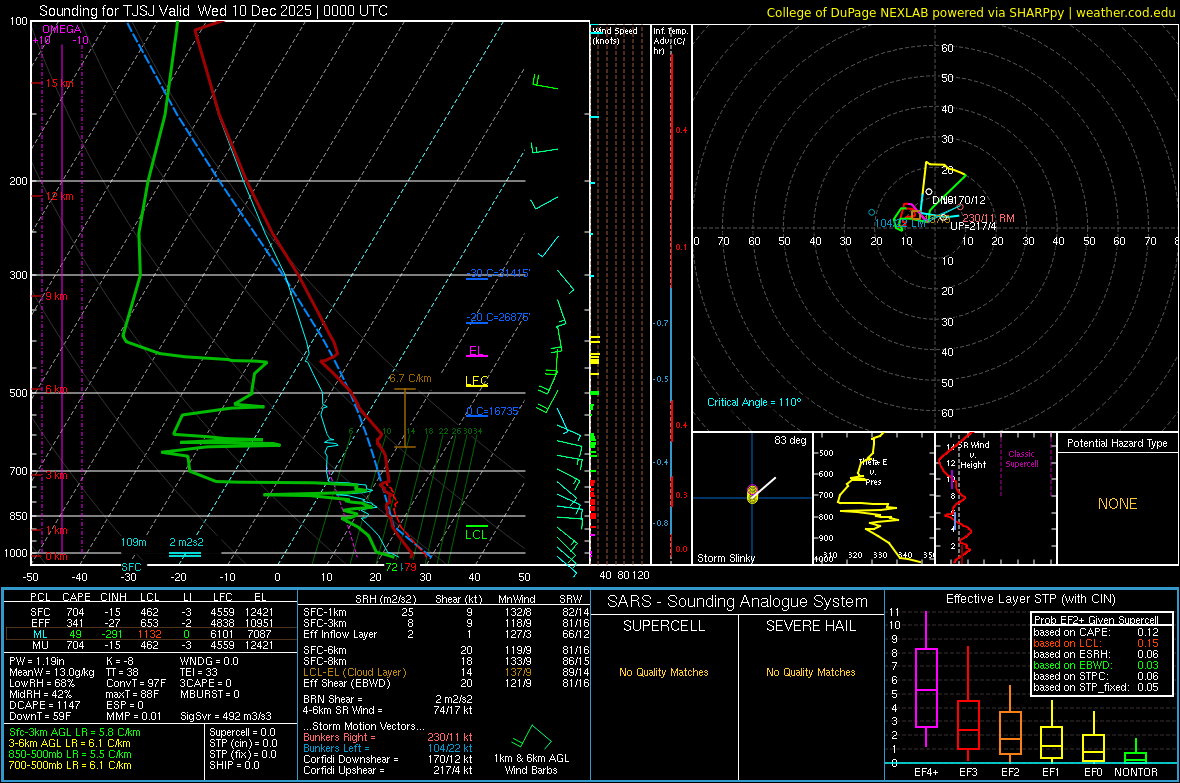
Task: Click the based on LCL: 0.15 row
Action: (1096, 643)
